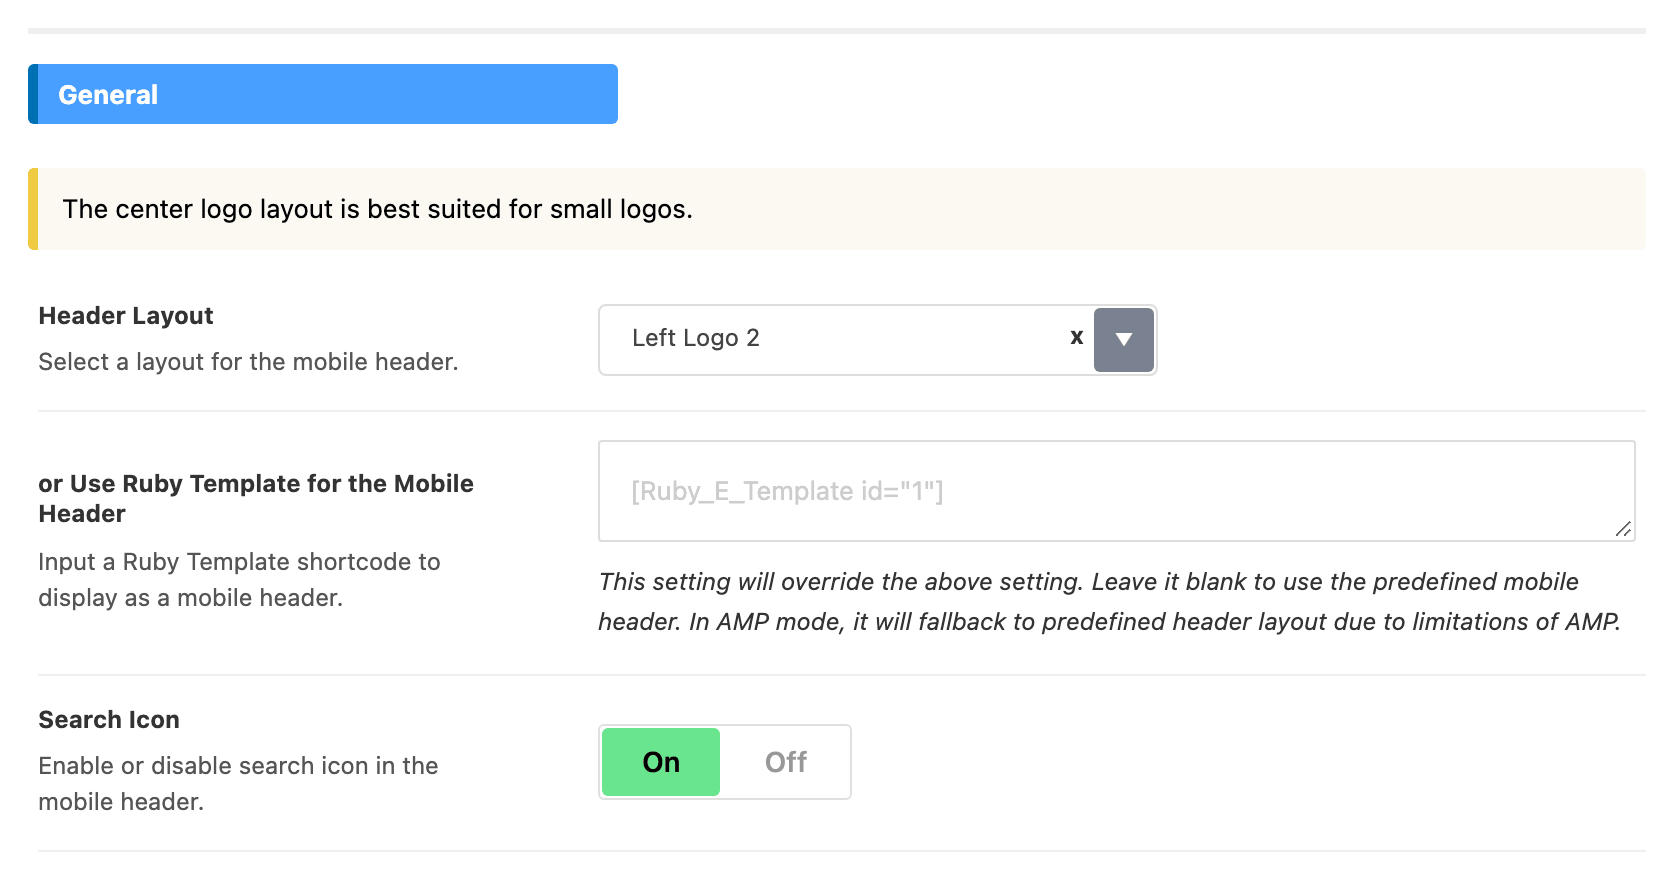
Task: Clear the Left Logo 2 selection
Action: click(x=1076, y=338)
